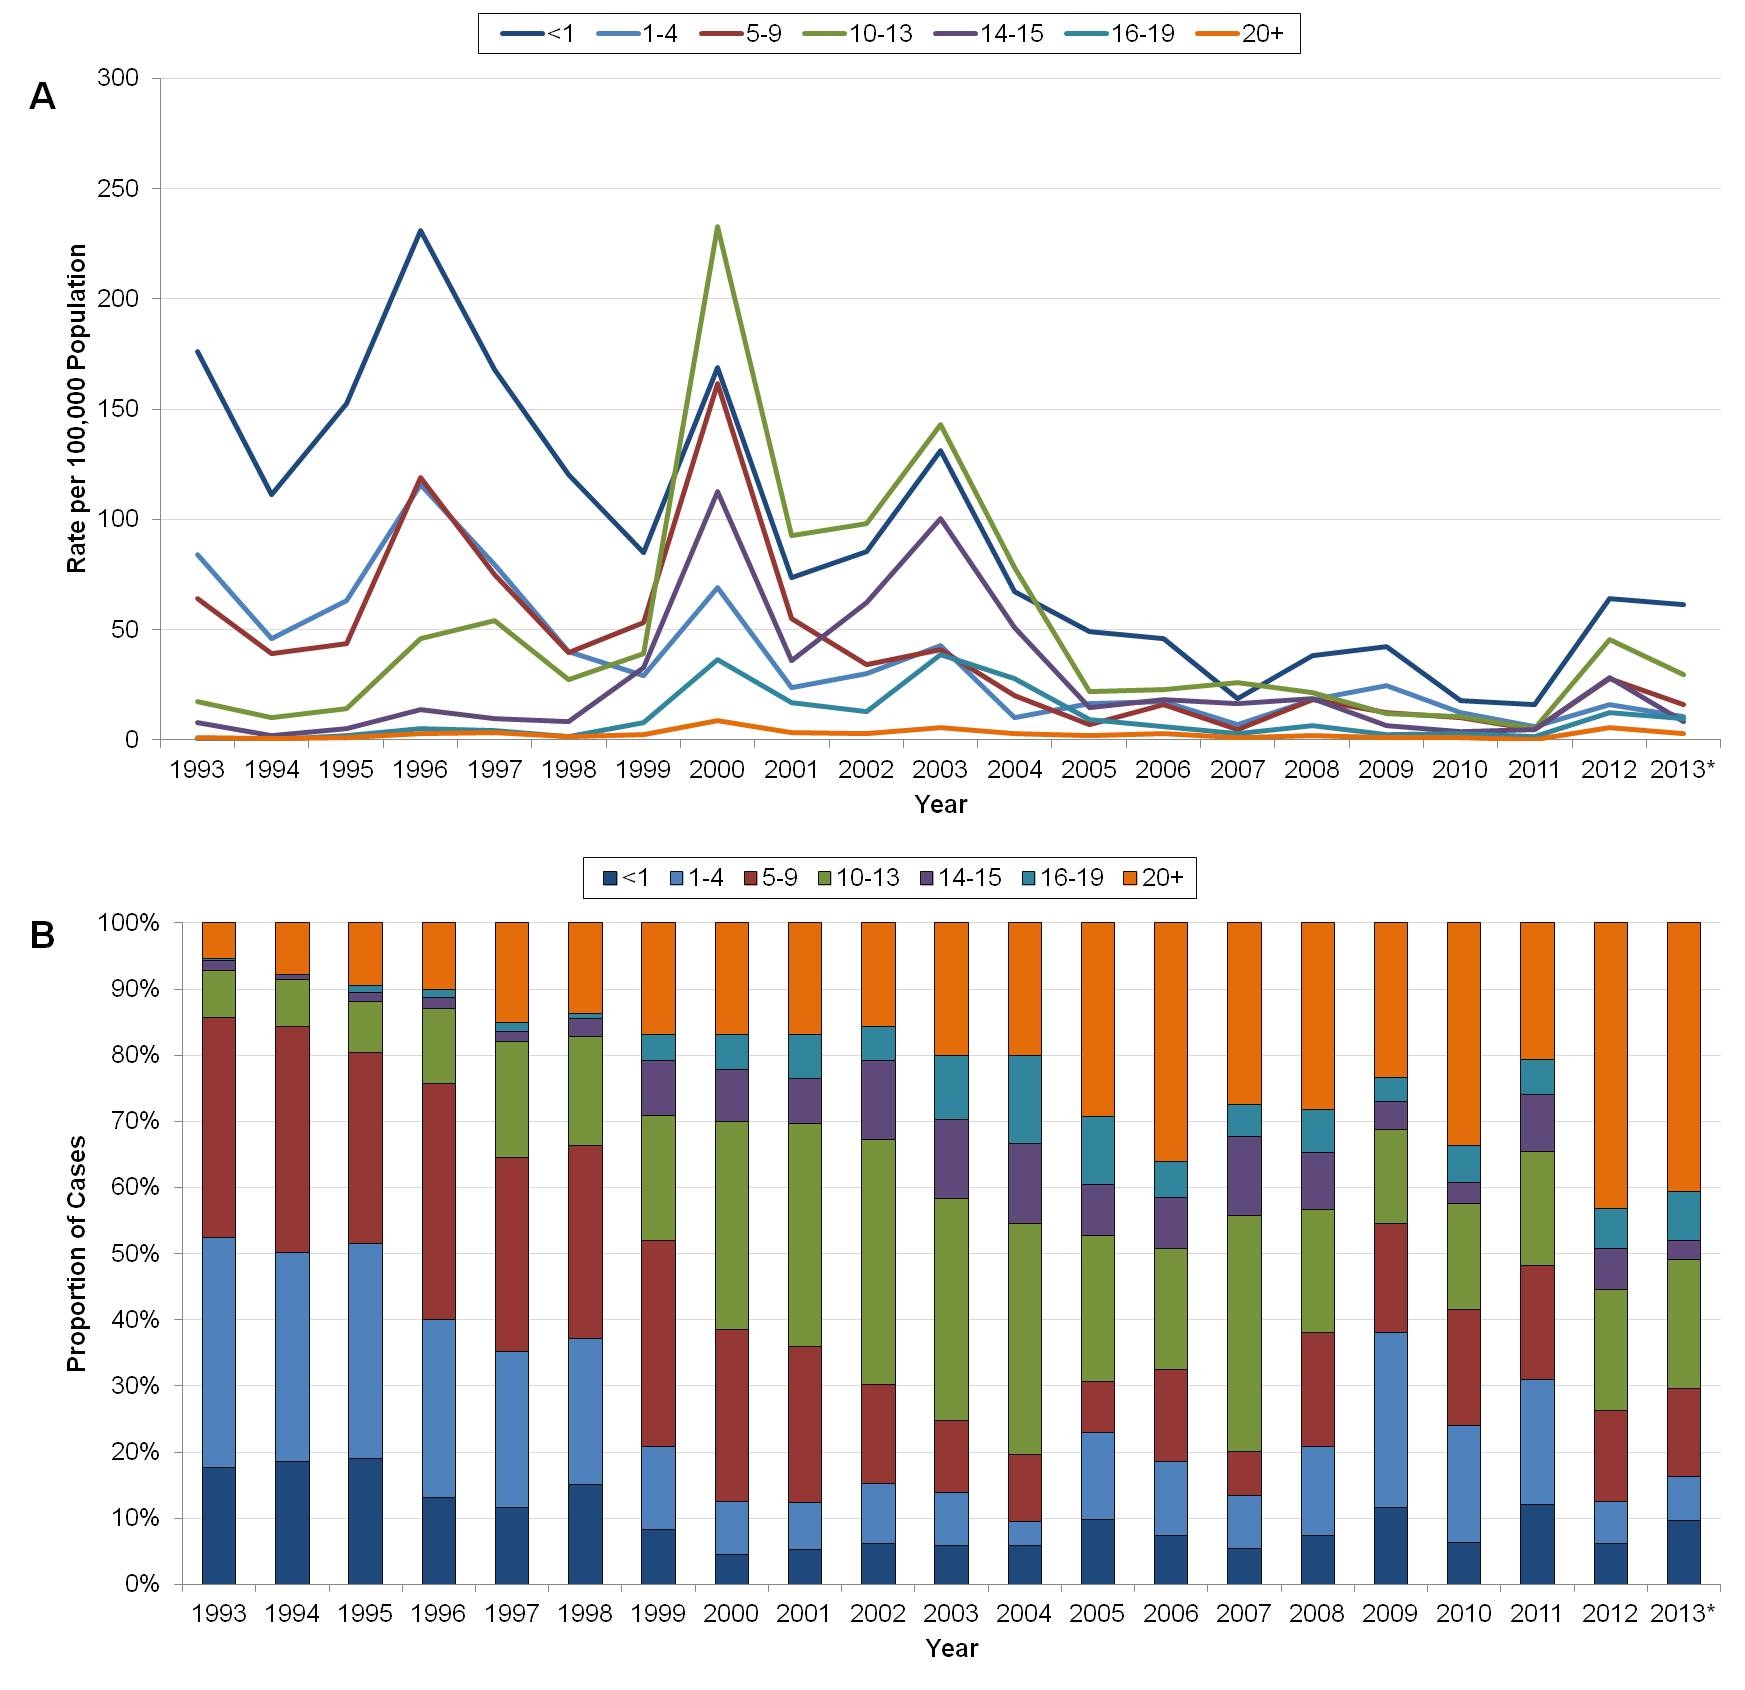1745x1690 pixels.
Task: Click the '2013*' x-axis label in chart A
Action: pos(1682,769)
